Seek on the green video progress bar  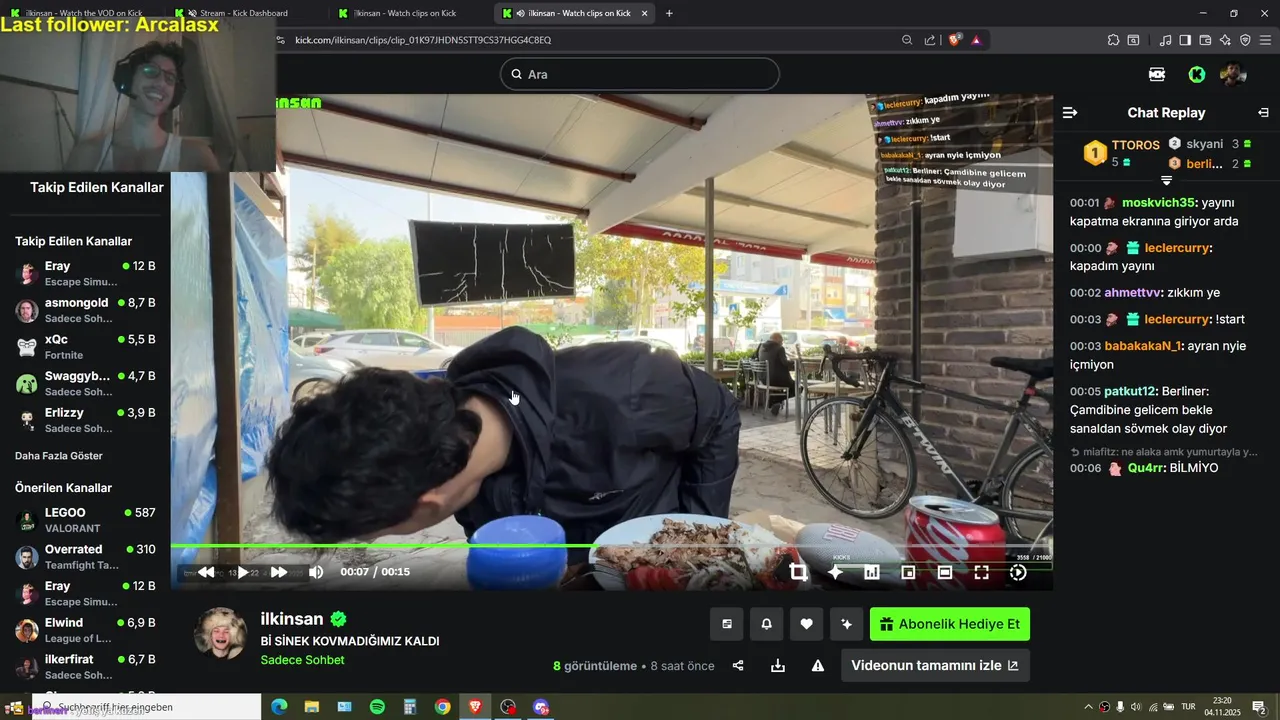[611, 545]
